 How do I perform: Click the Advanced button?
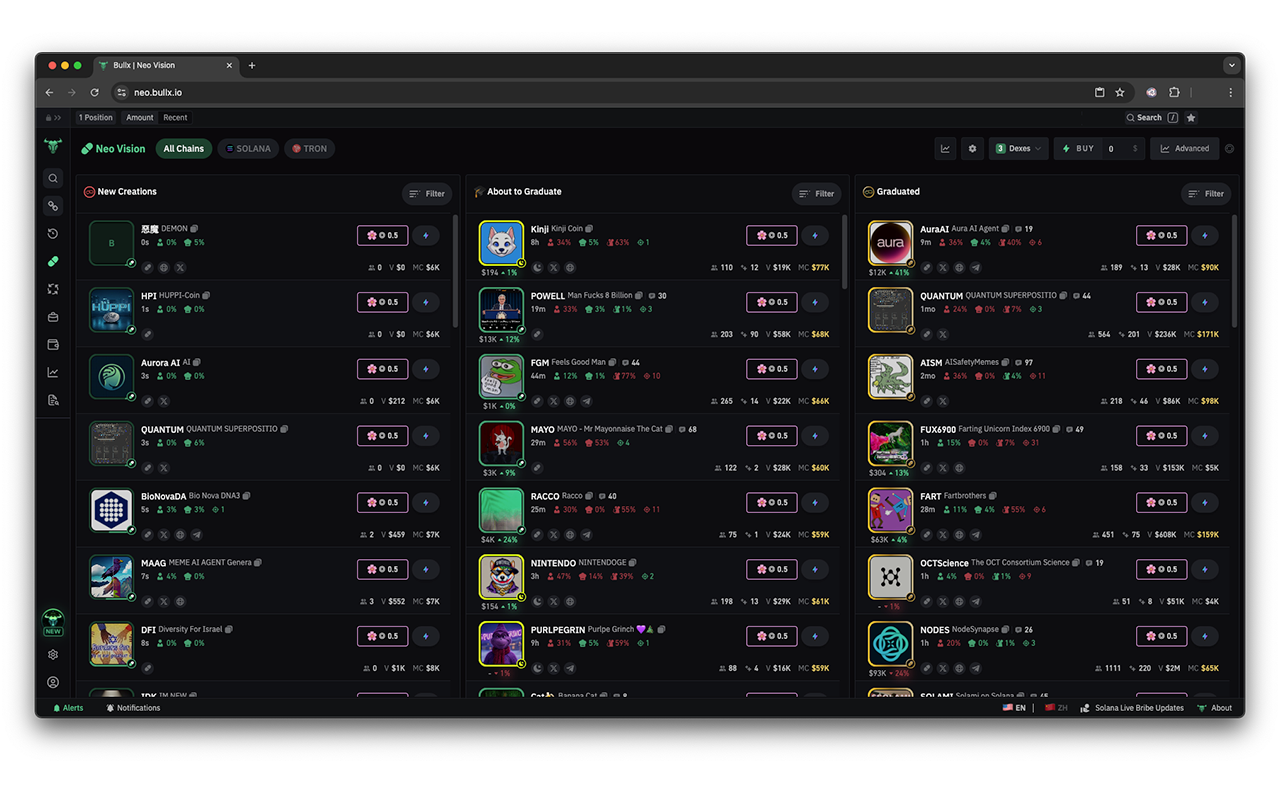pyautogui.click(x=1184, y=148)
